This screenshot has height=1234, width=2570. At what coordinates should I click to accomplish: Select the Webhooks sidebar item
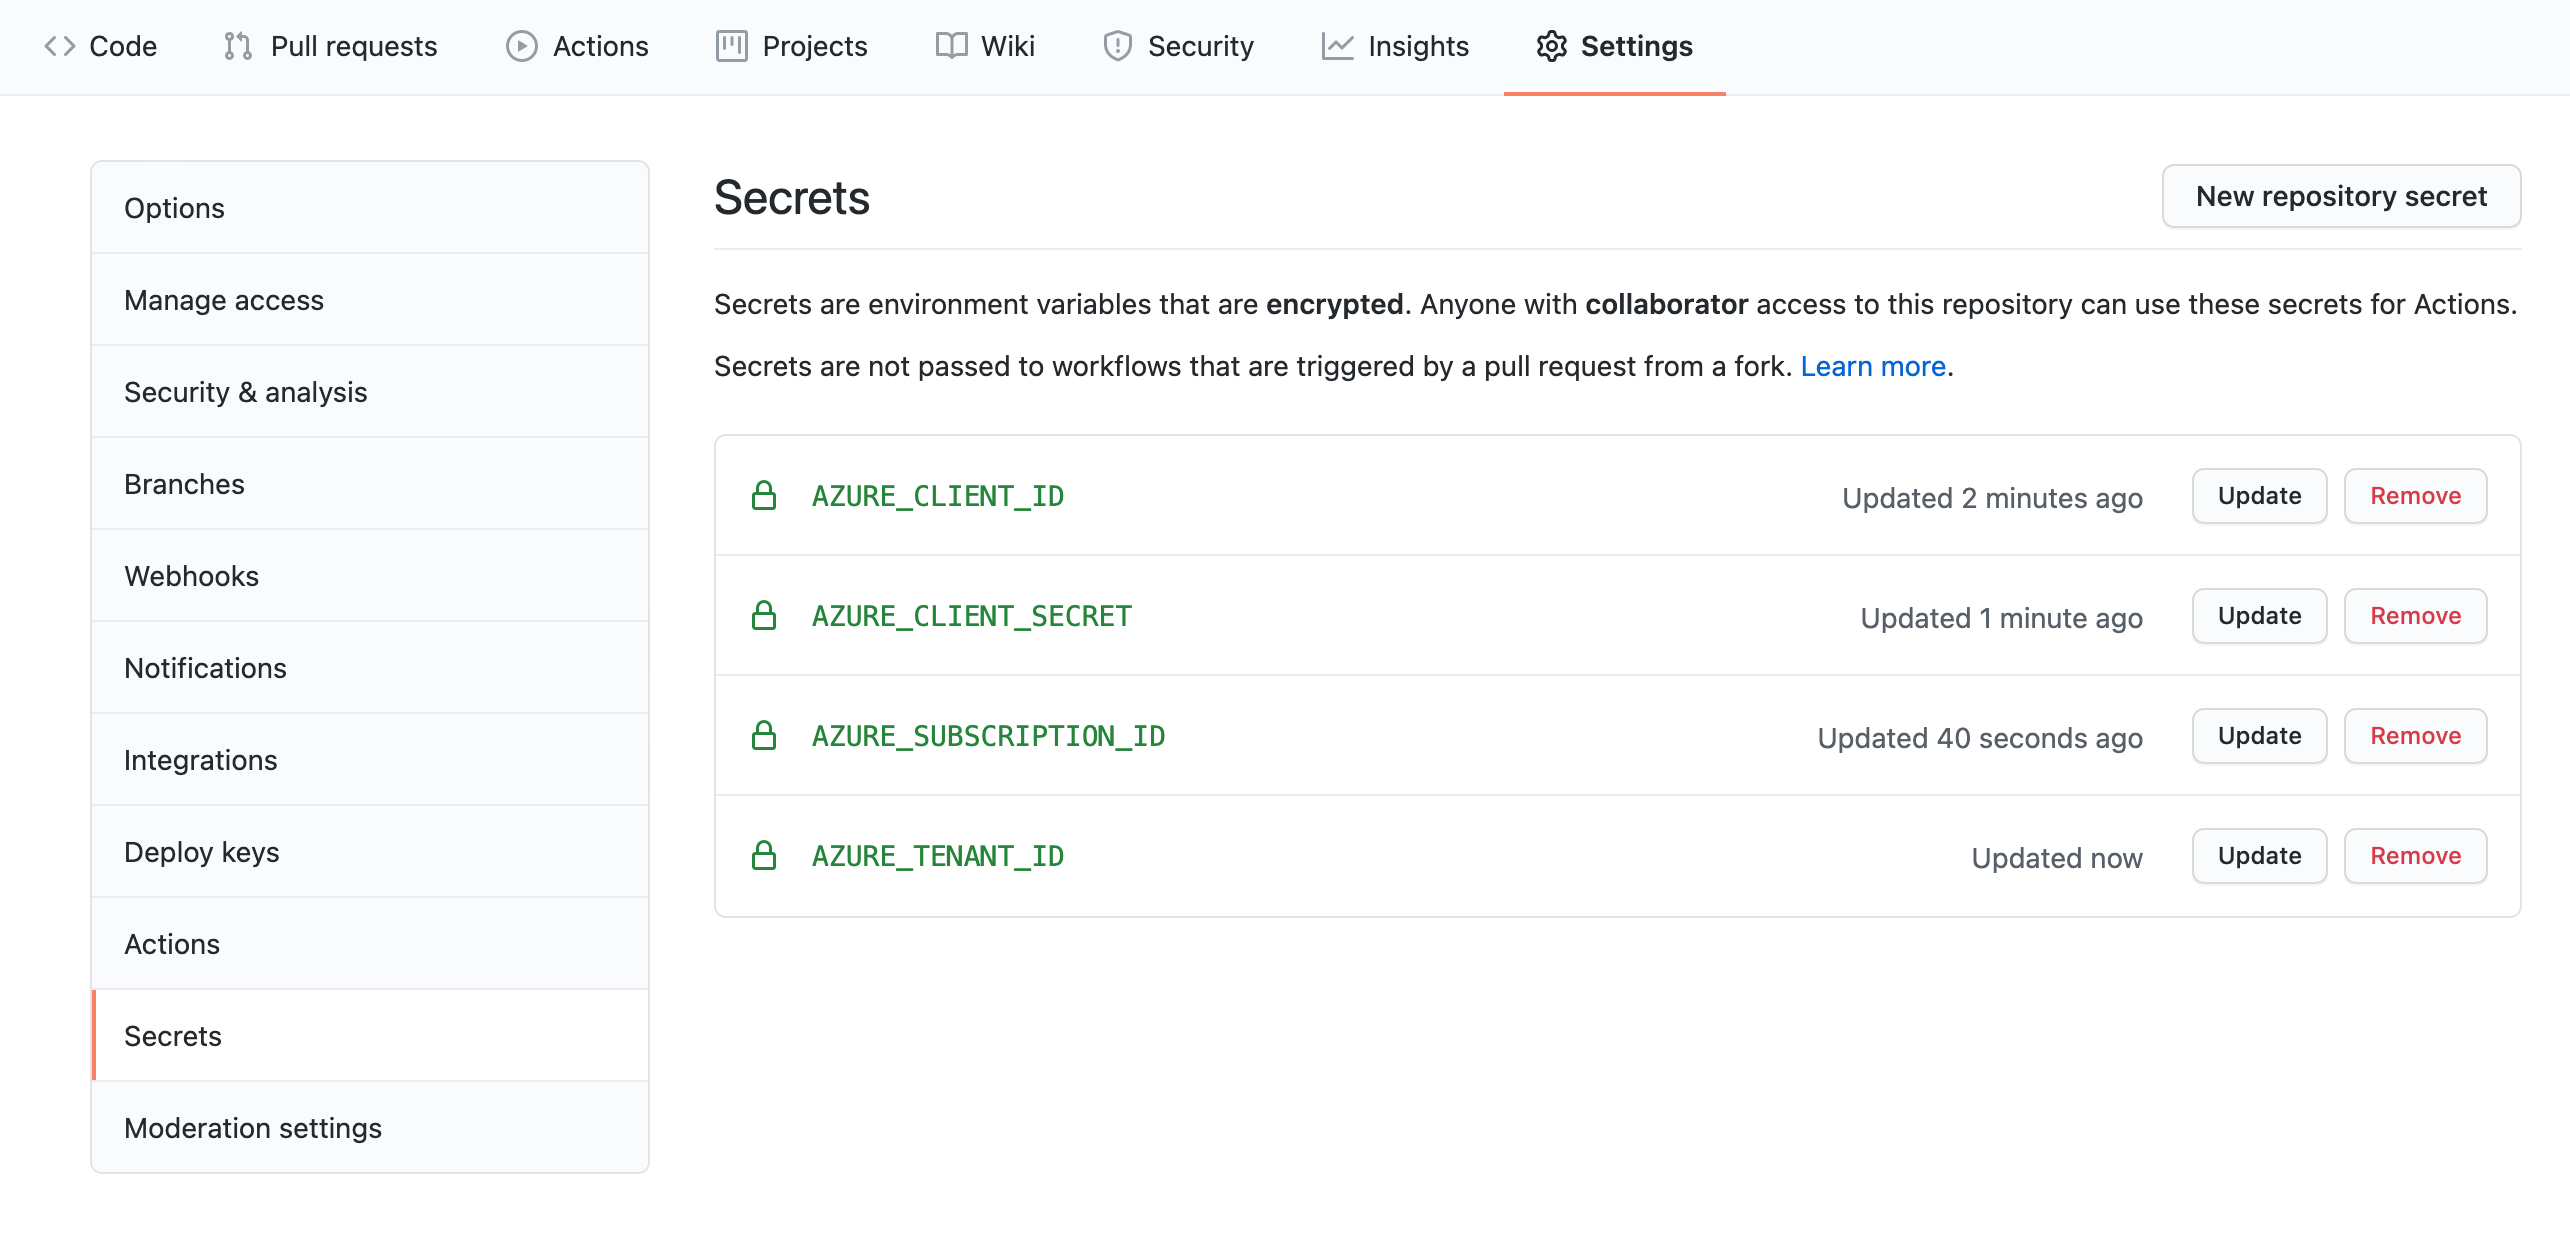(x=190, y=575)
